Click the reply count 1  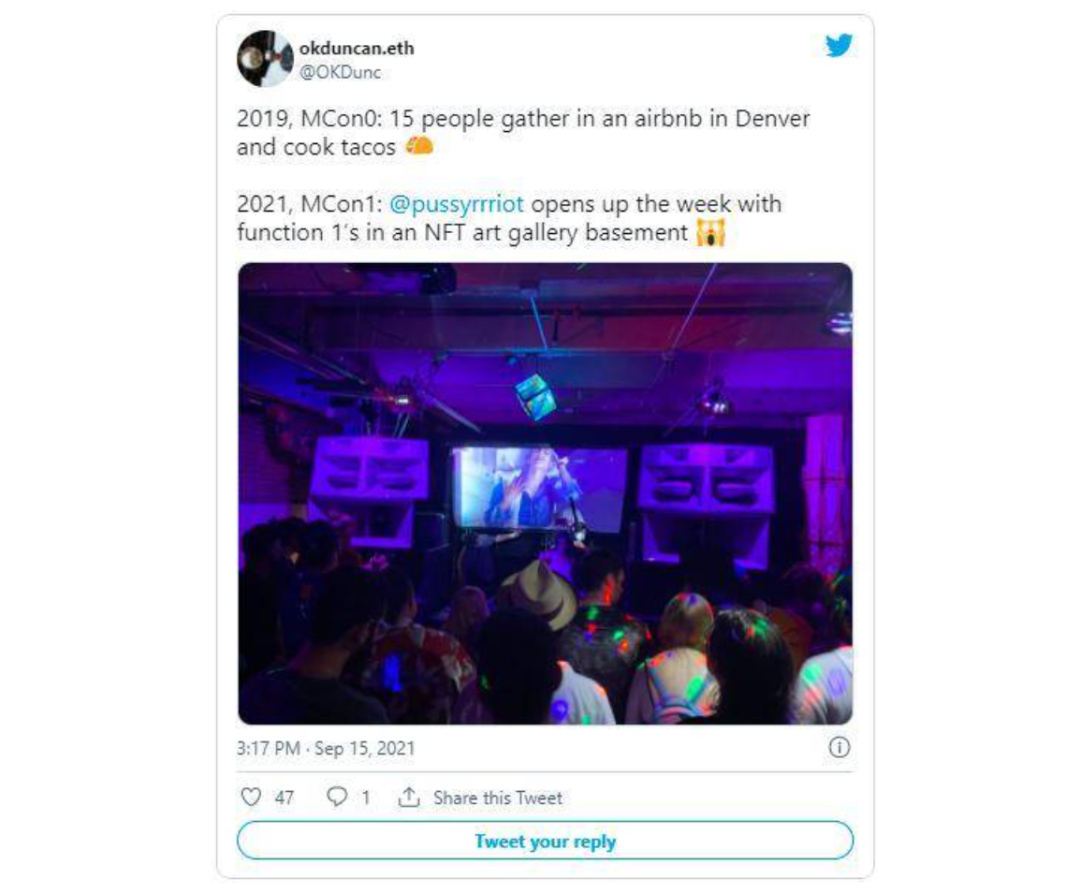366,797
